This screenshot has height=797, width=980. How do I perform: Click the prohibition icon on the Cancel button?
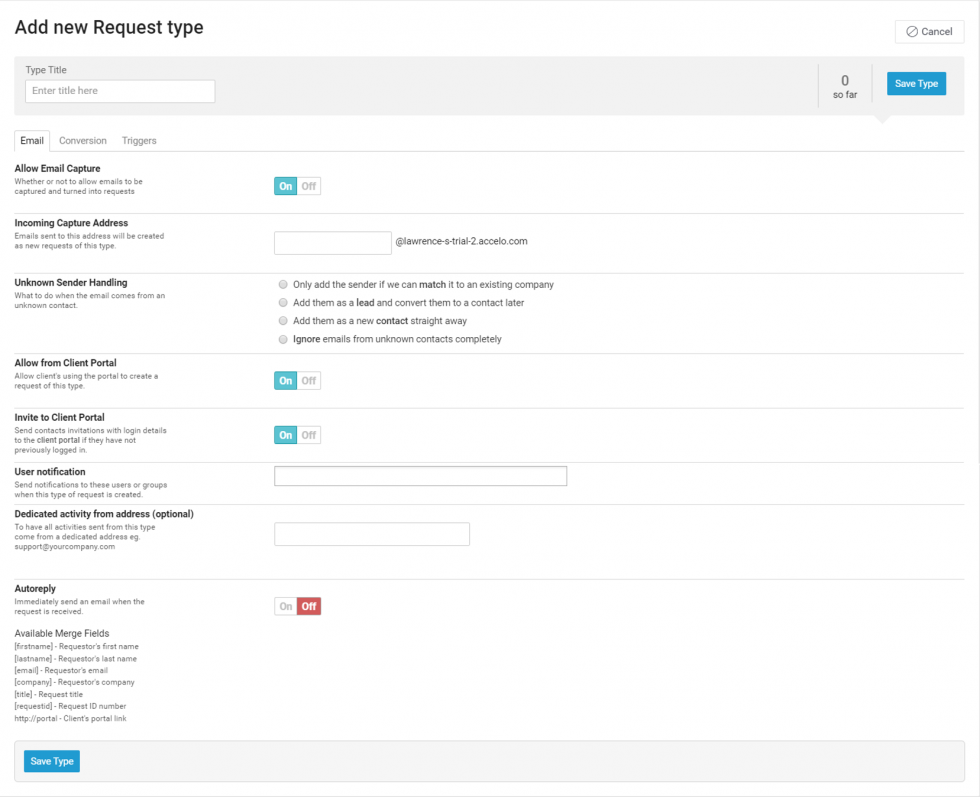point(910,31)
